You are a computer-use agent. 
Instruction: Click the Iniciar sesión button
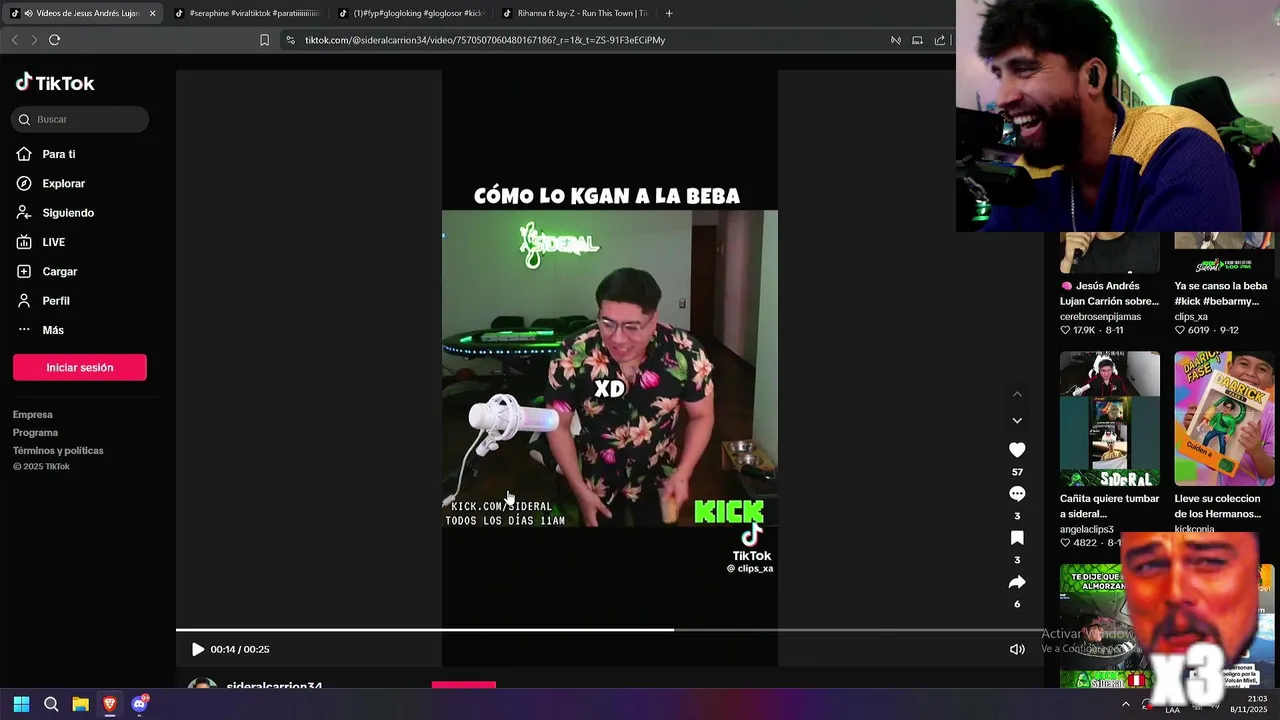[x=80, y=367]
